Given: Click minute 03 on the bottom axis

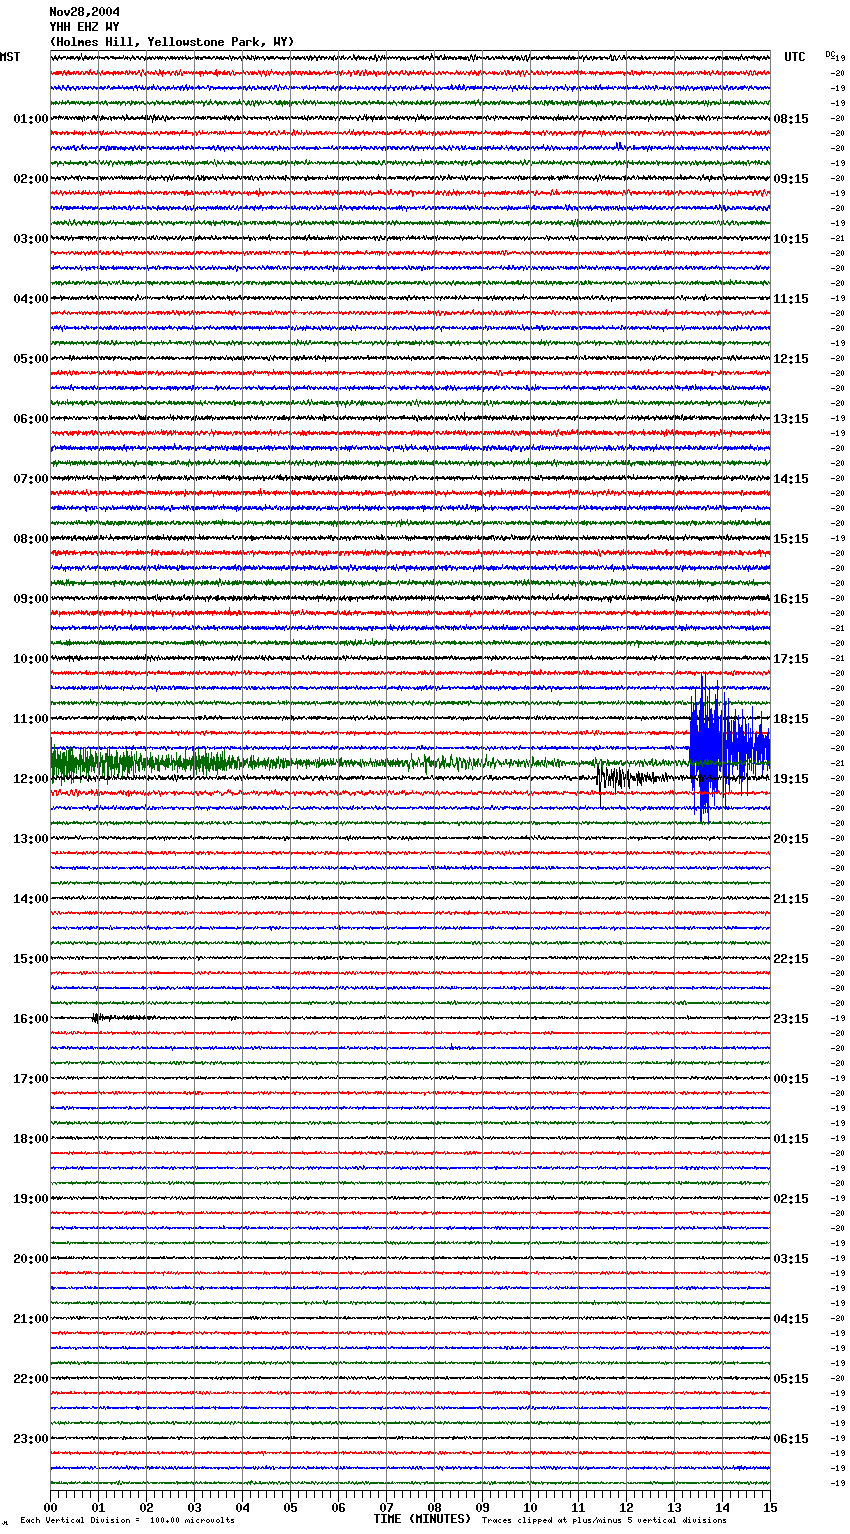Looking at the screenshot, I should [x=194, y=1507].
